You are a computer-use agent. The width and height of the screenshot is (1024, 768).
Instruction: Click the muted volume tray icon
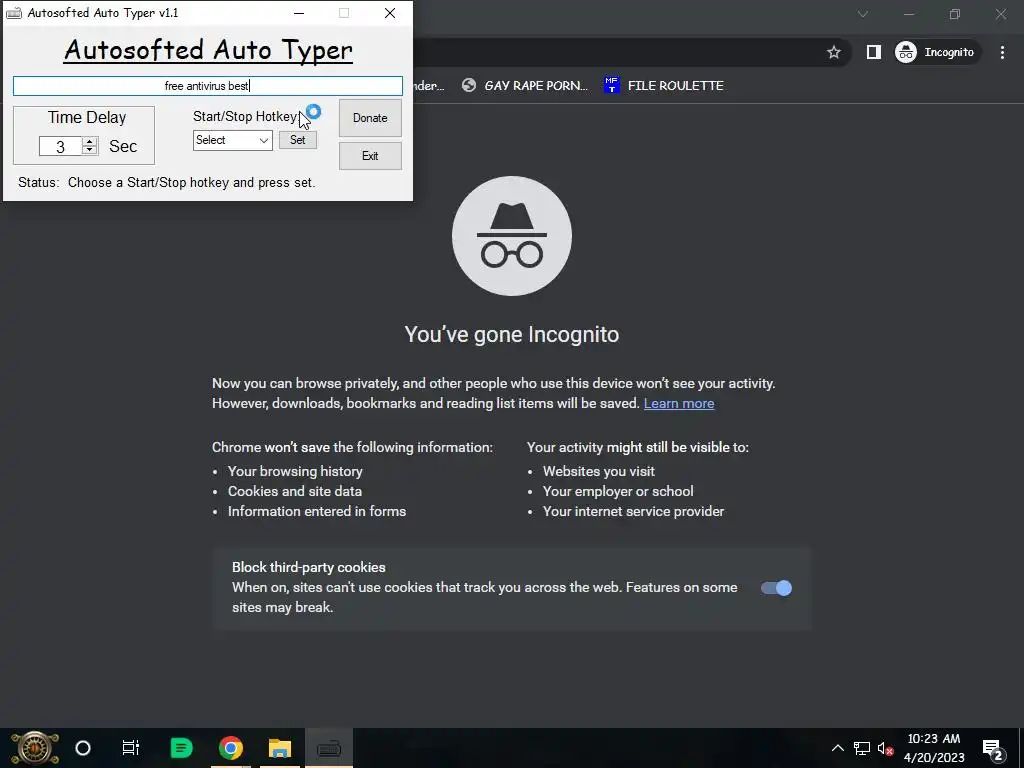(886, 748)
